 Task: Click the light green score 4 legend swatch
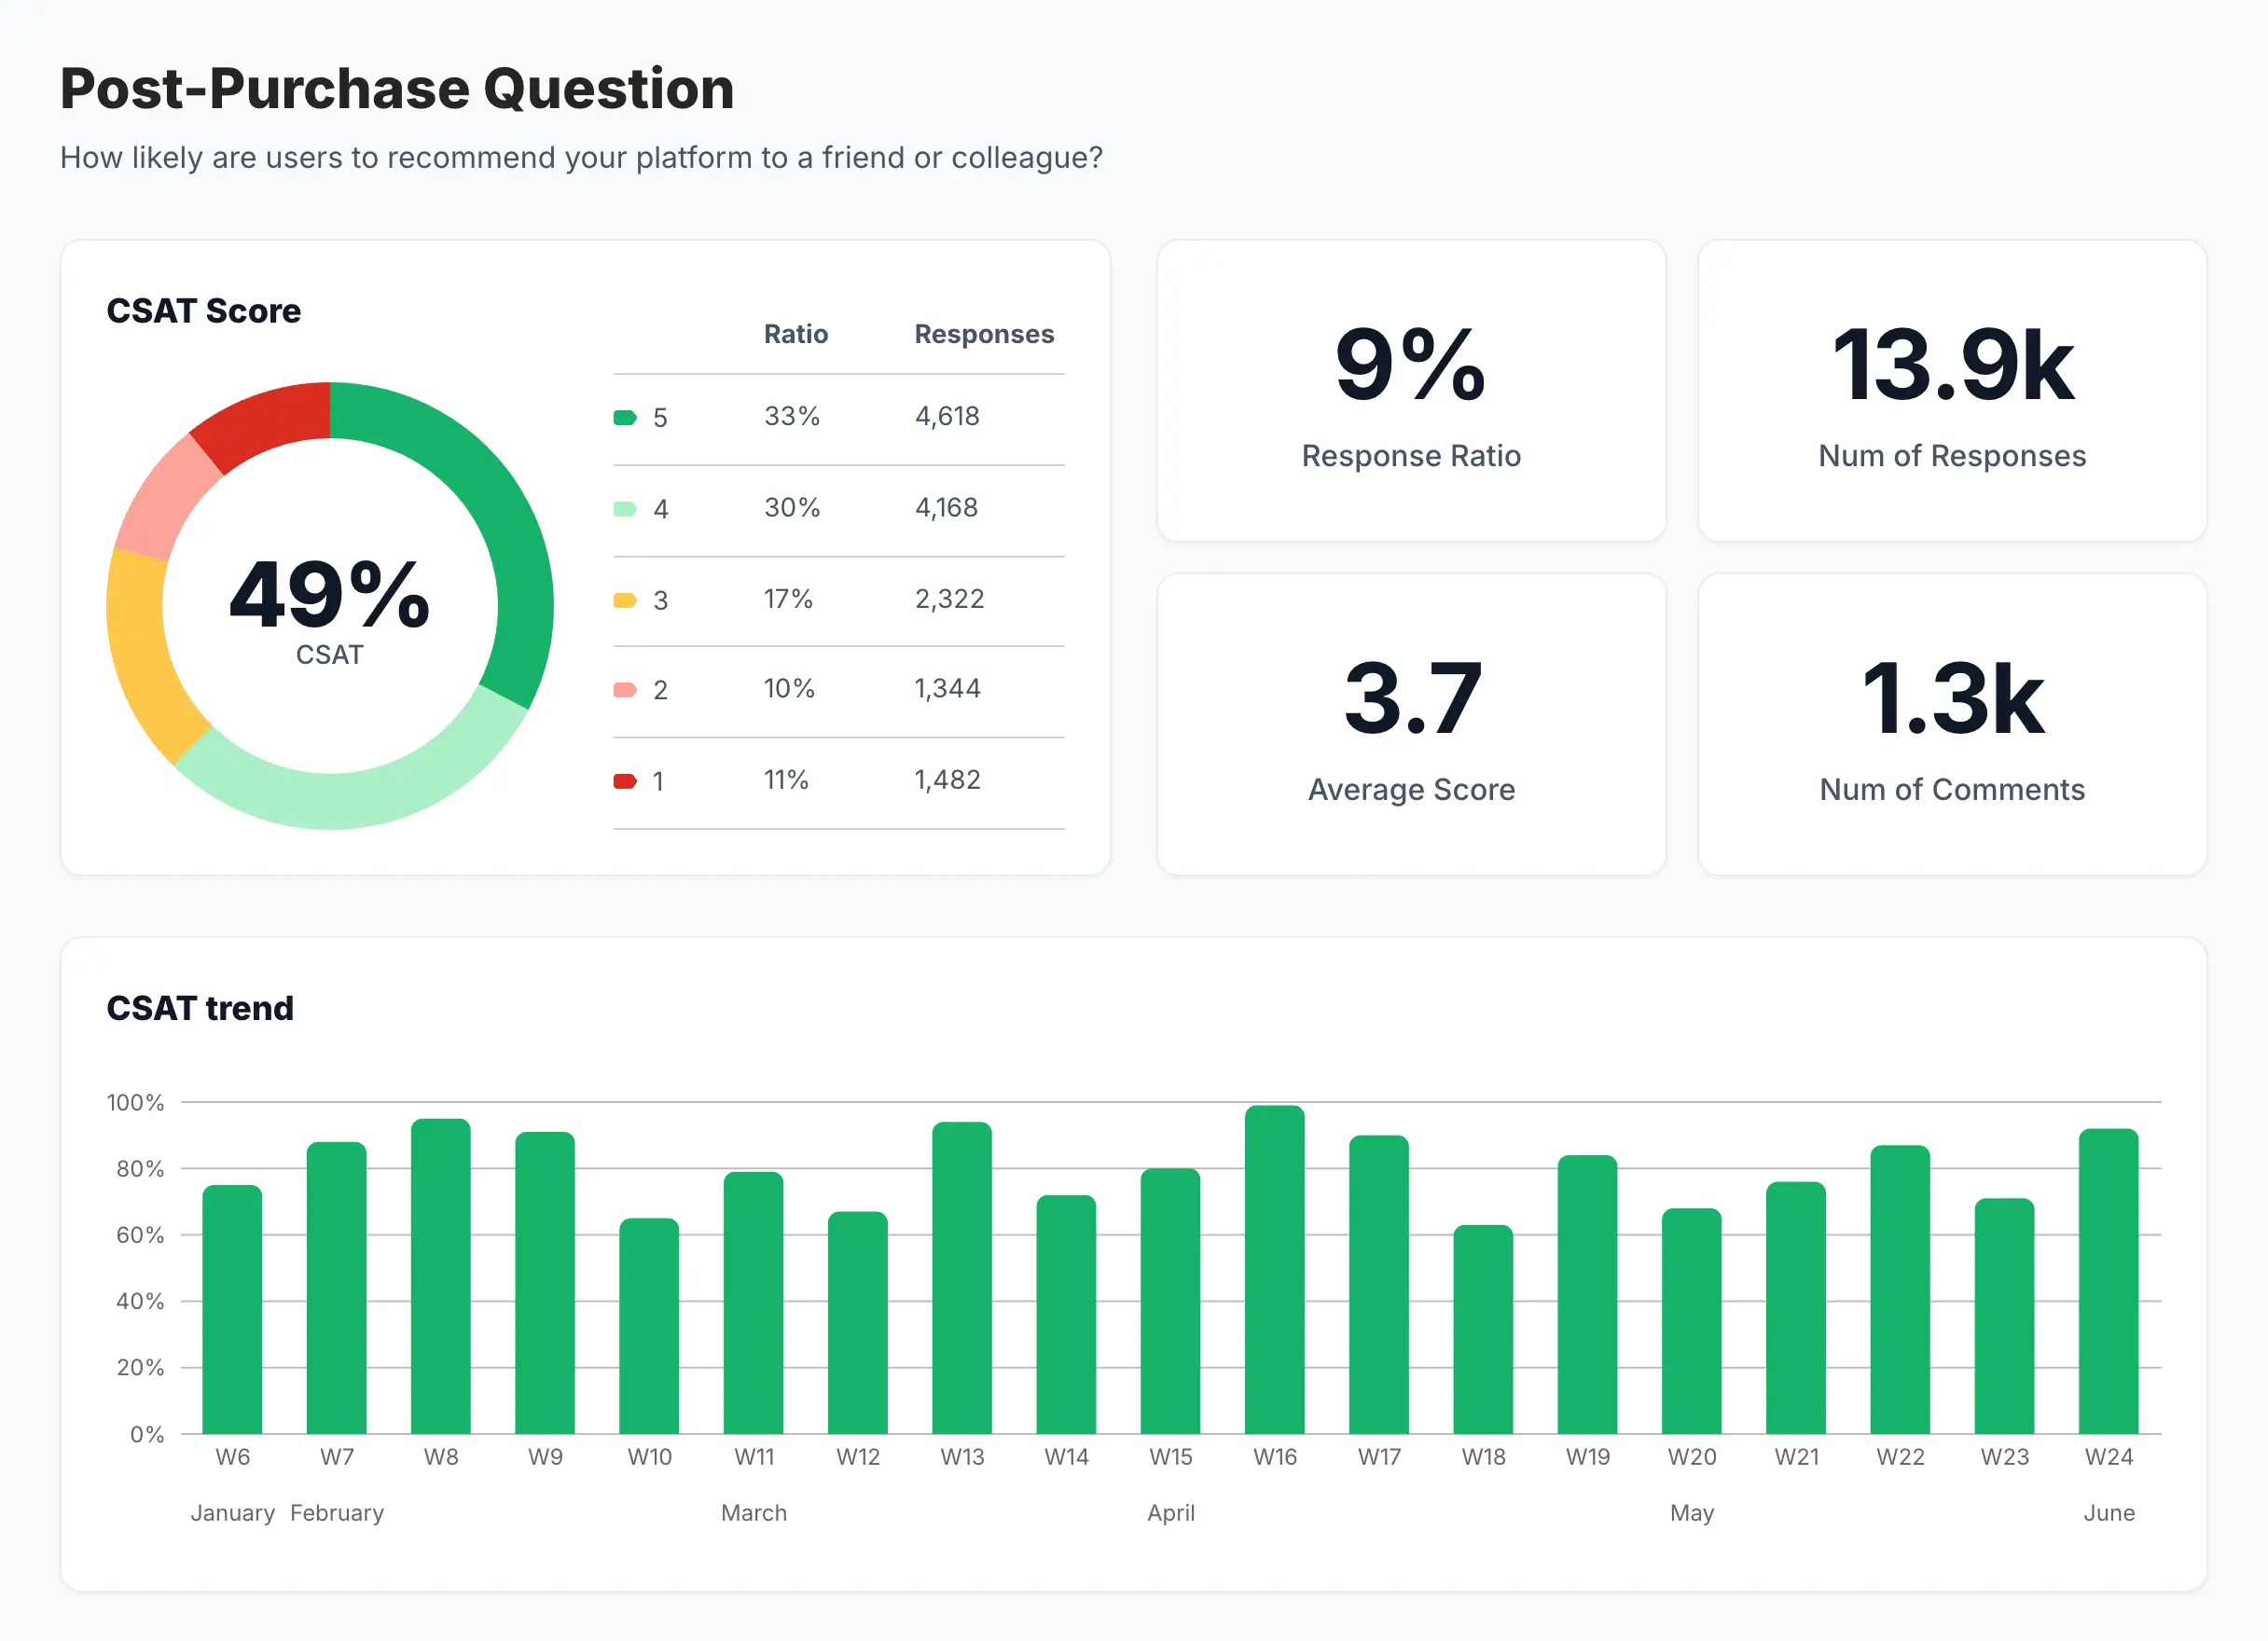click(x=625, y=509)
